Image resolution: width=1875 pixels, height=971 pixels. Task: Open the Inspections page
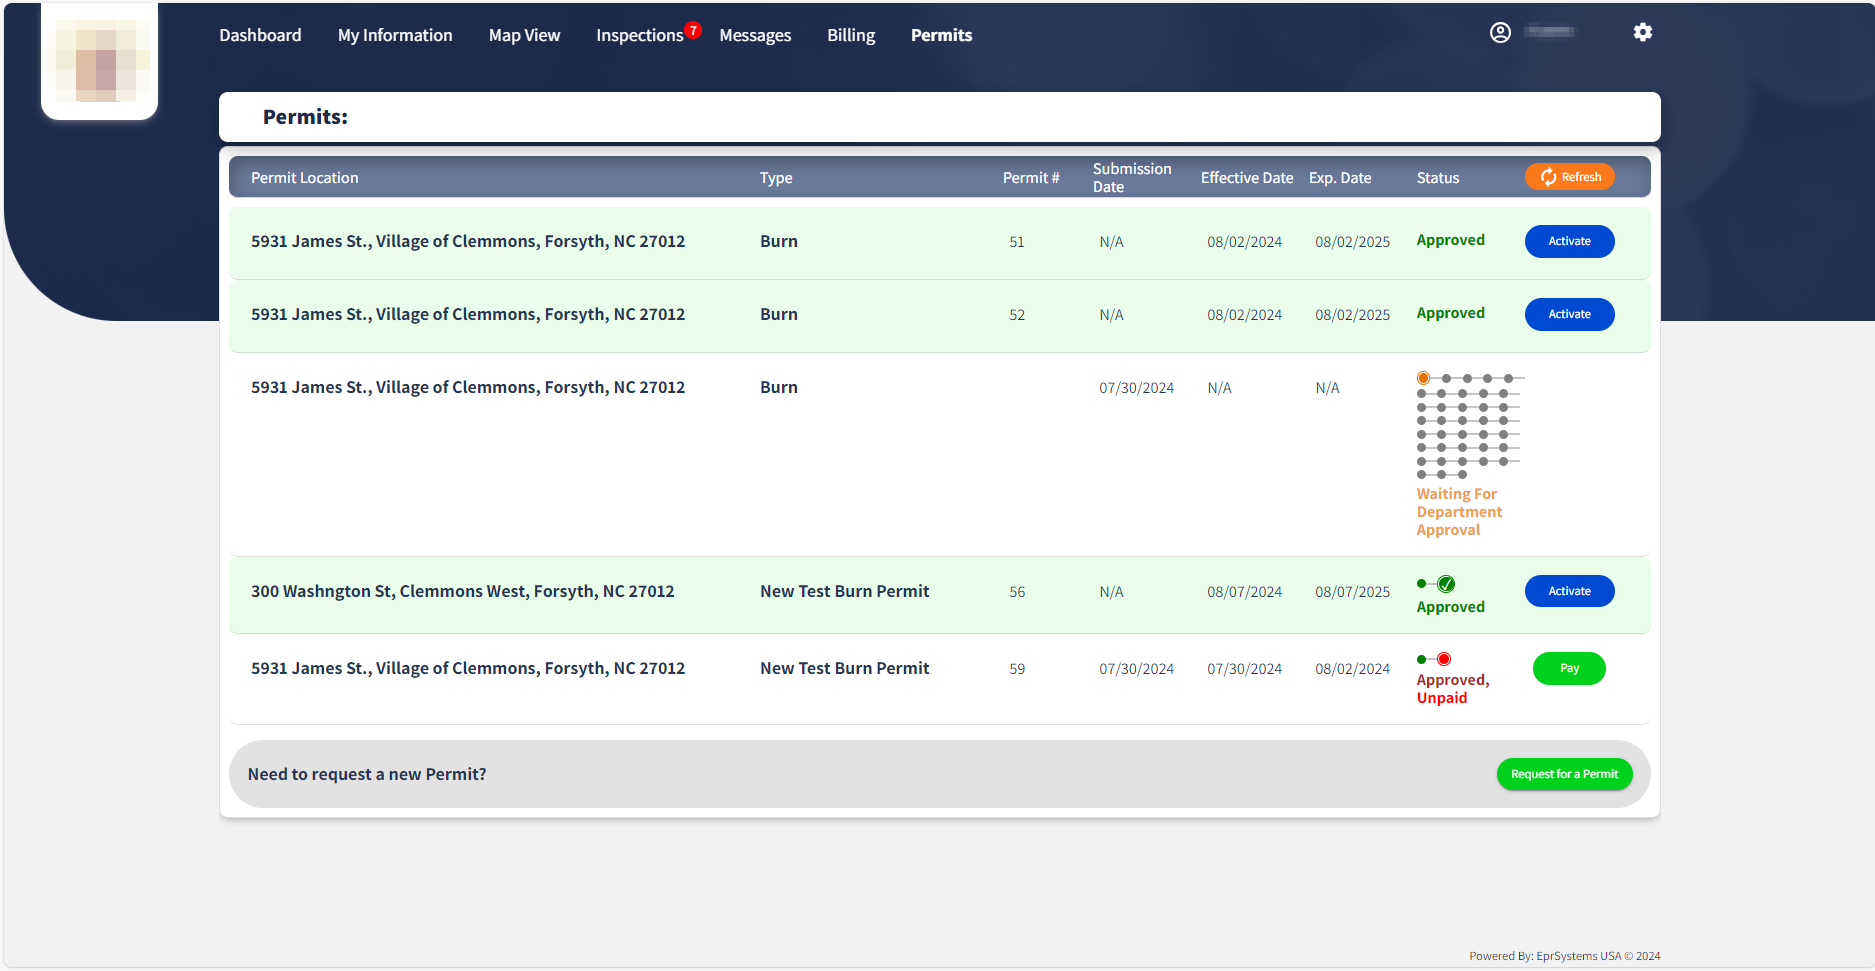639,35
